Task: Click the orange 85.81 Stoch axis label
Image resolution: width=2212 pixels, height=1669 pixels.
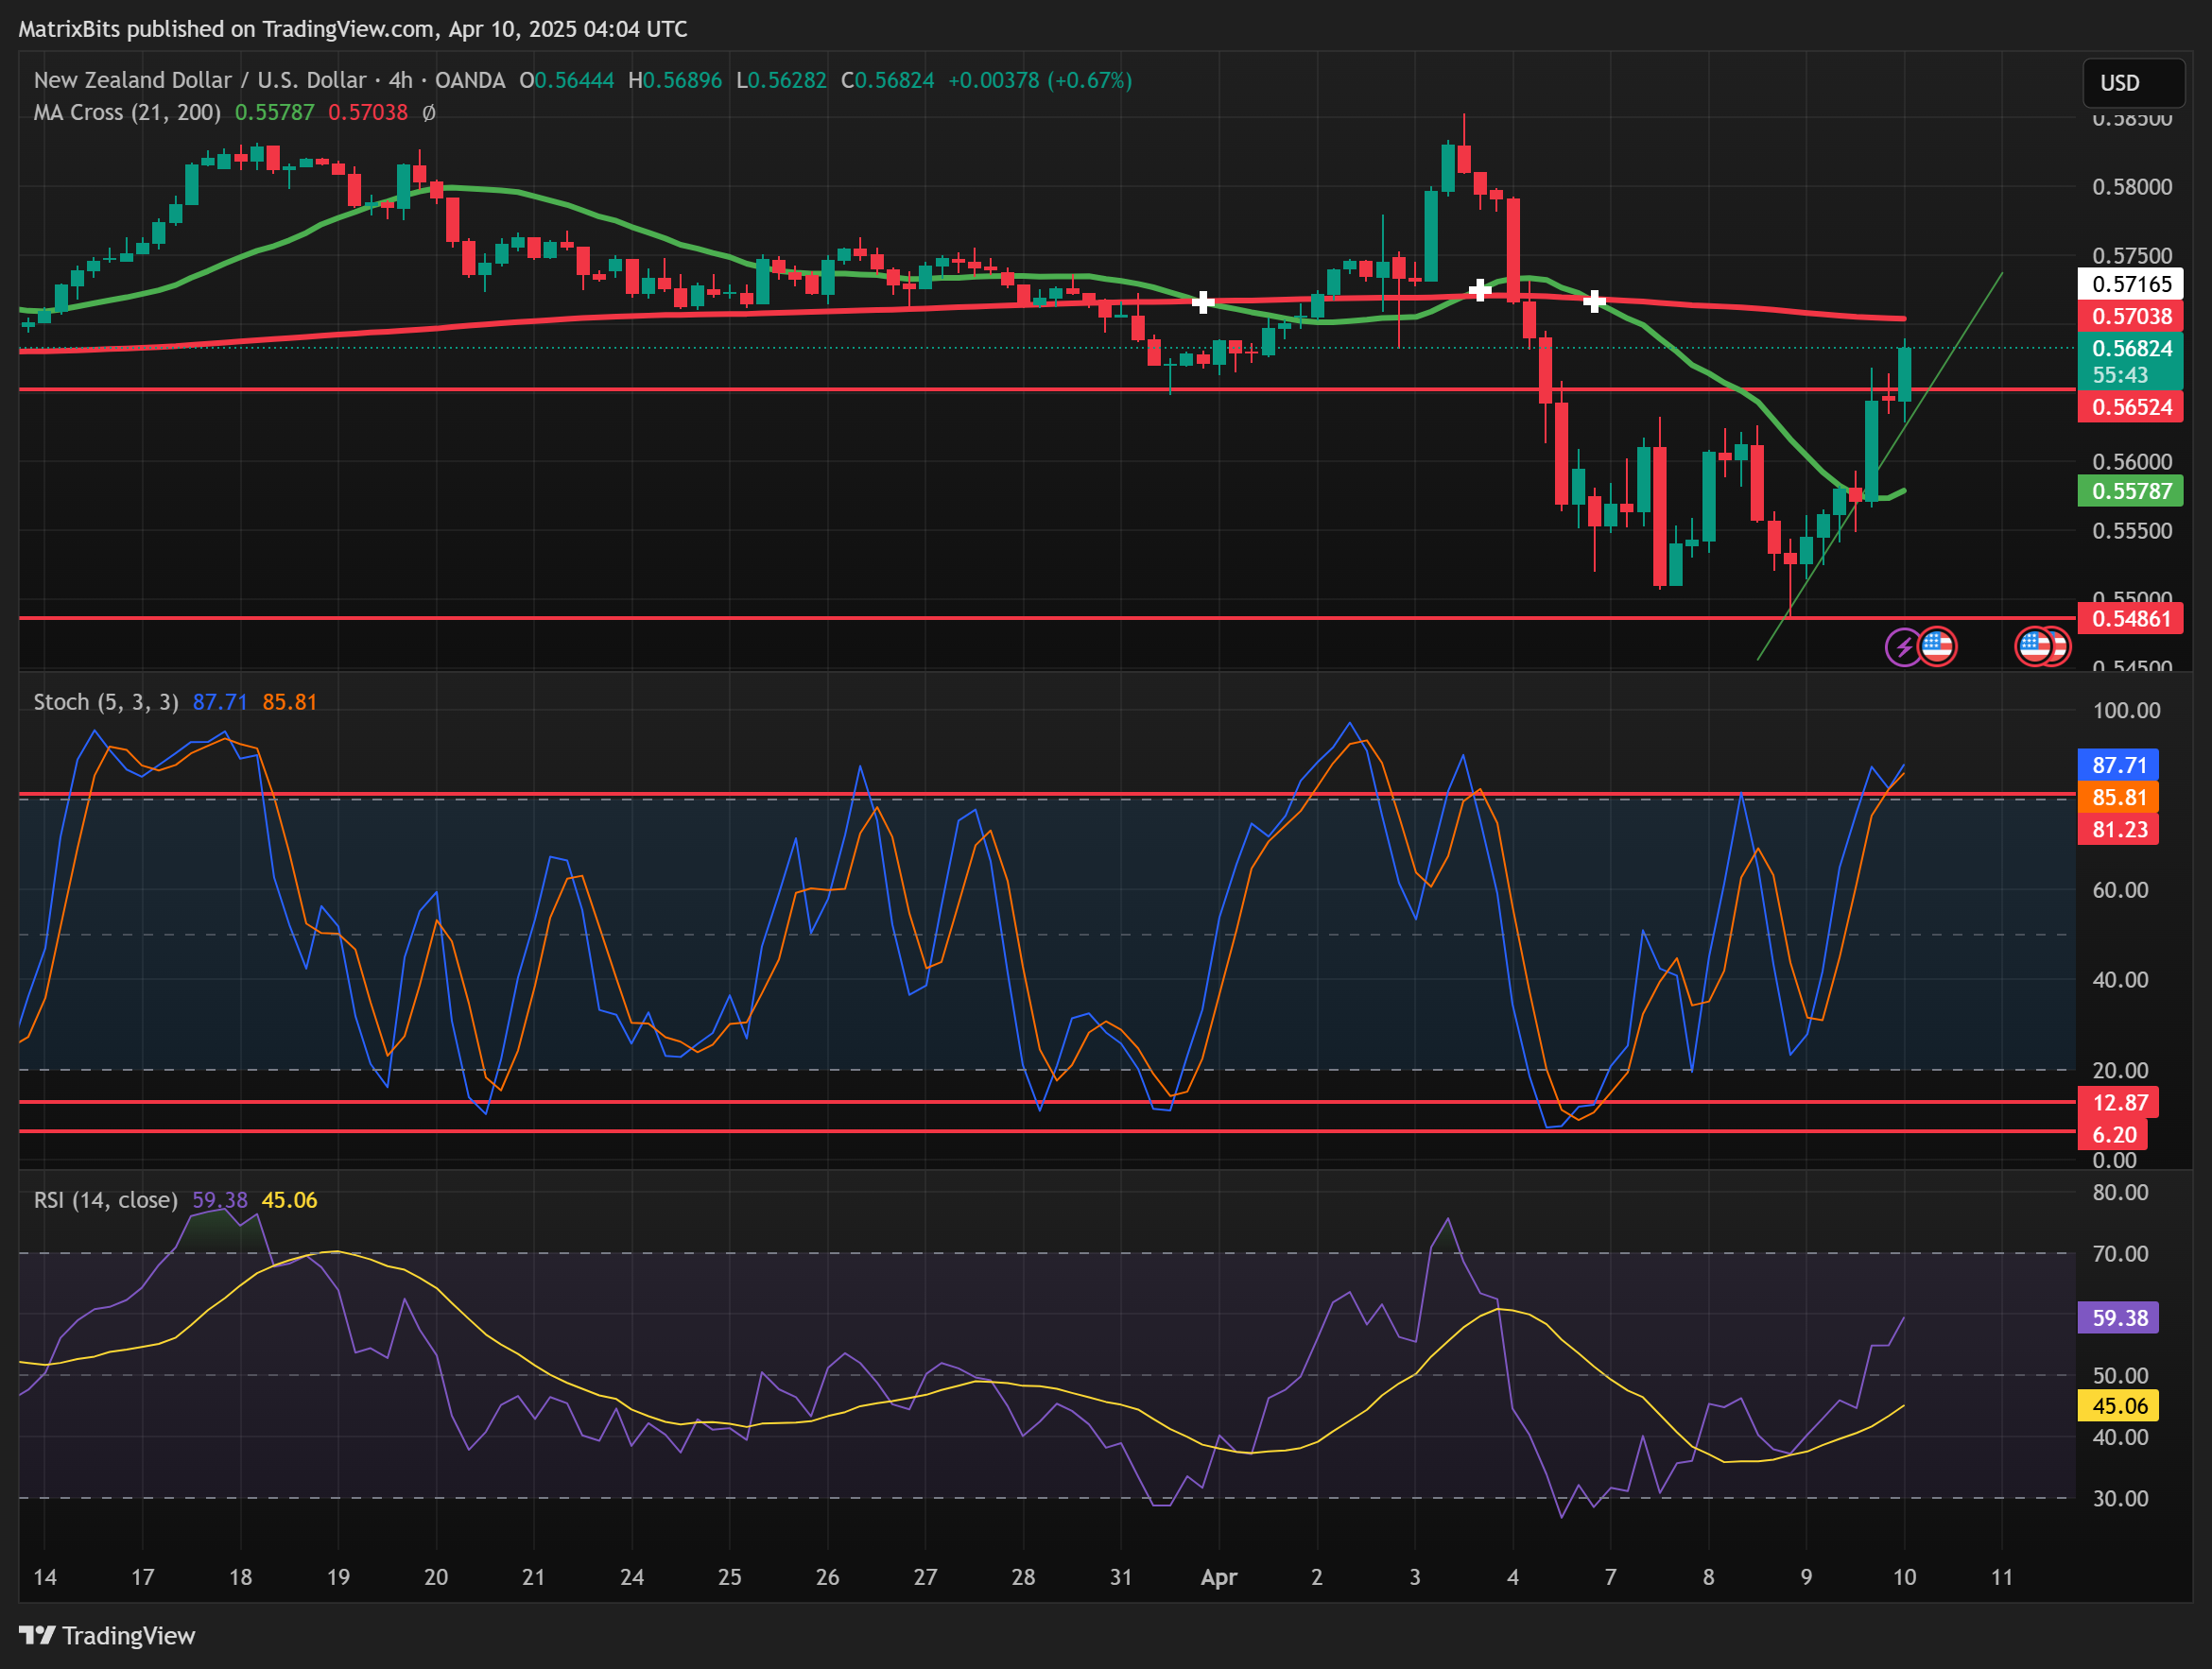Action: pos(2119,797)
